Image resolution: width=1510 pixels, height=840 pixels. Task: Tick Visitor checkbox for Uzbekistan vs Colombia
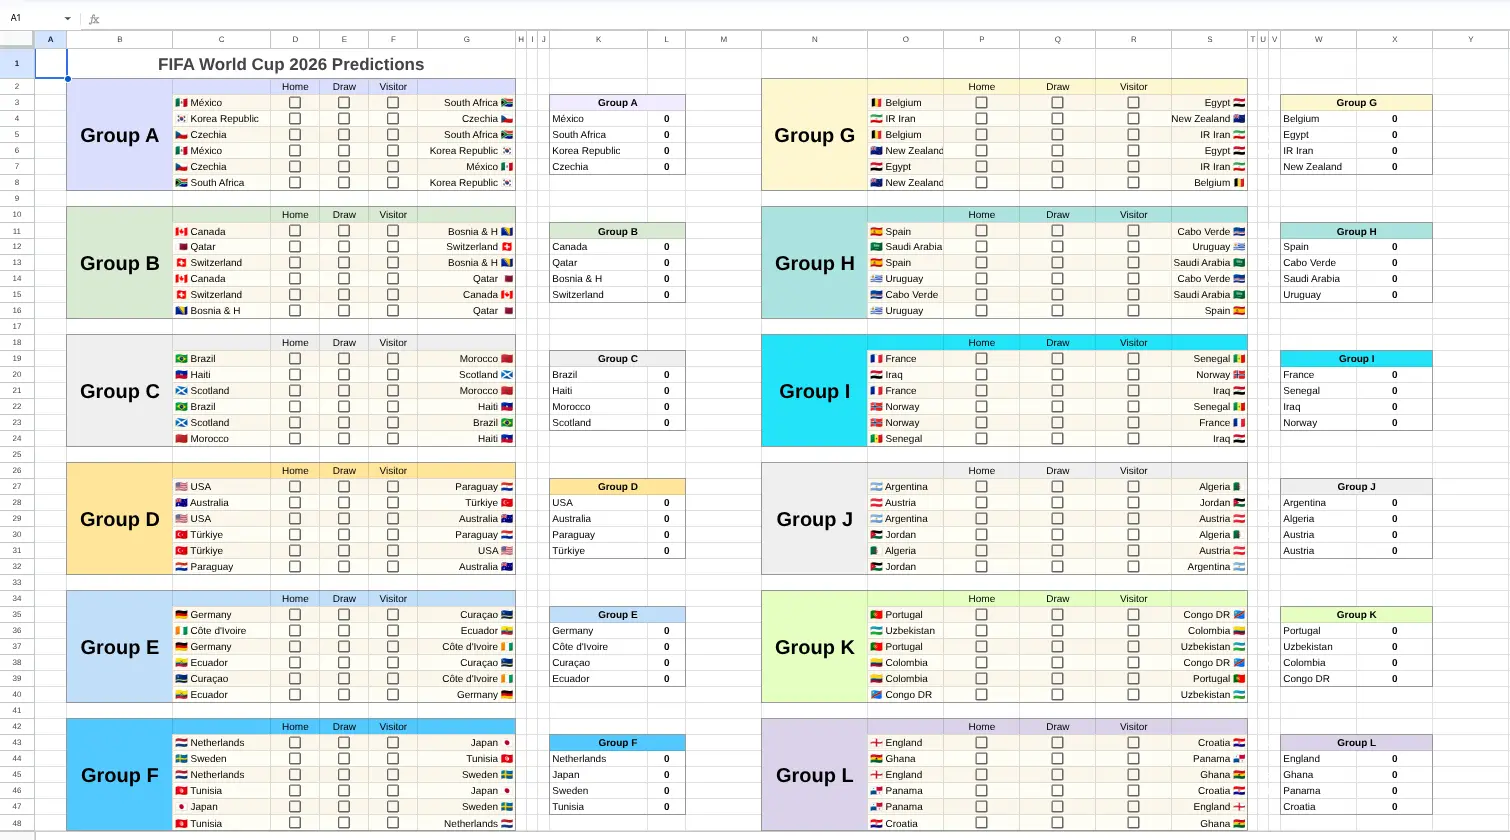click(1134, 631)
